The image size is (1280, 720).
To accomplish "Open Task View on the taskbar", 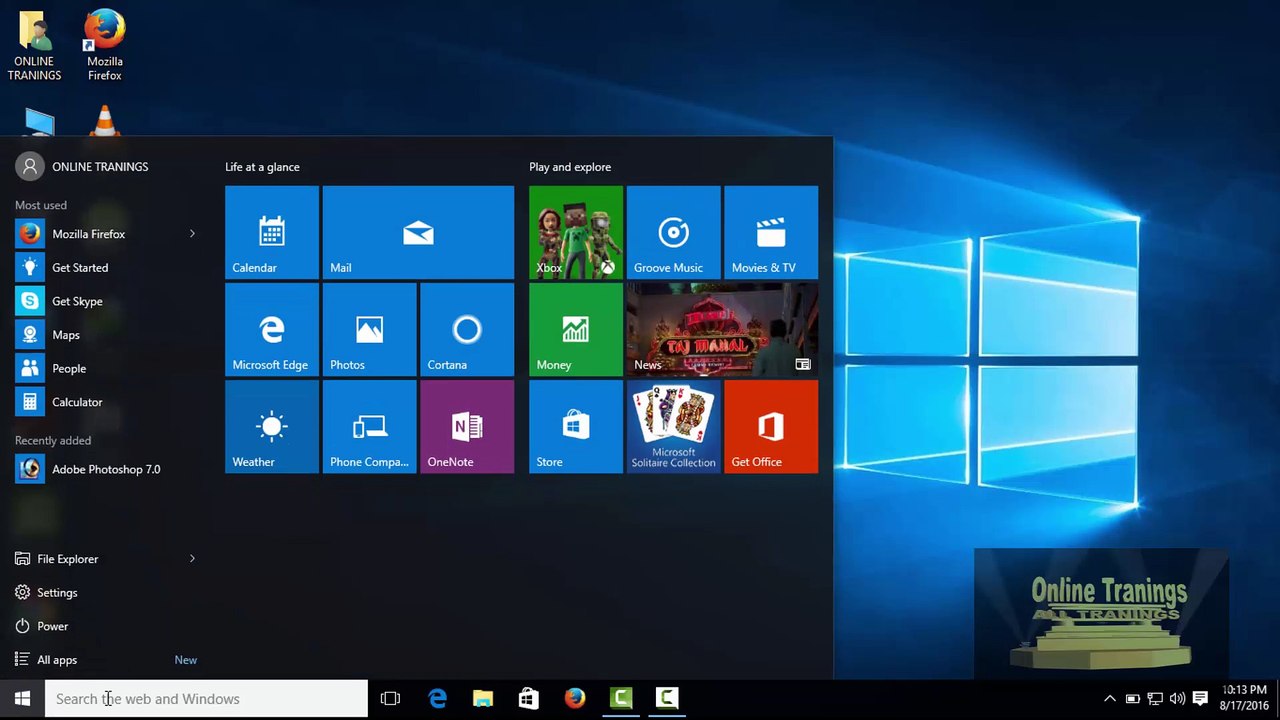I will coord(391,699).
